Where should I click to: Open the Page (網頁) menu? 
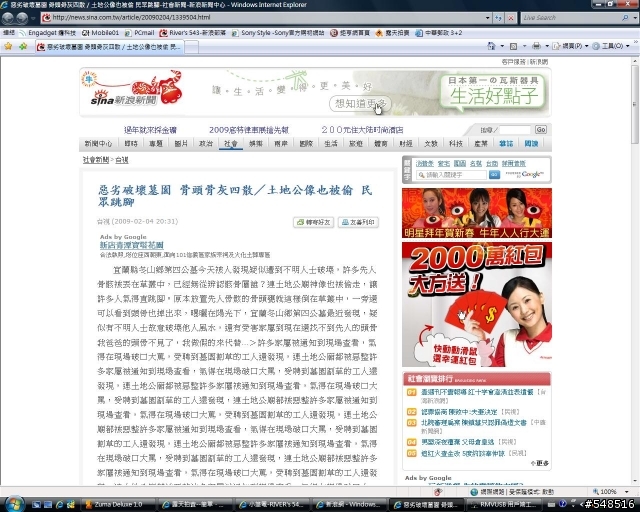pos(570,46)
